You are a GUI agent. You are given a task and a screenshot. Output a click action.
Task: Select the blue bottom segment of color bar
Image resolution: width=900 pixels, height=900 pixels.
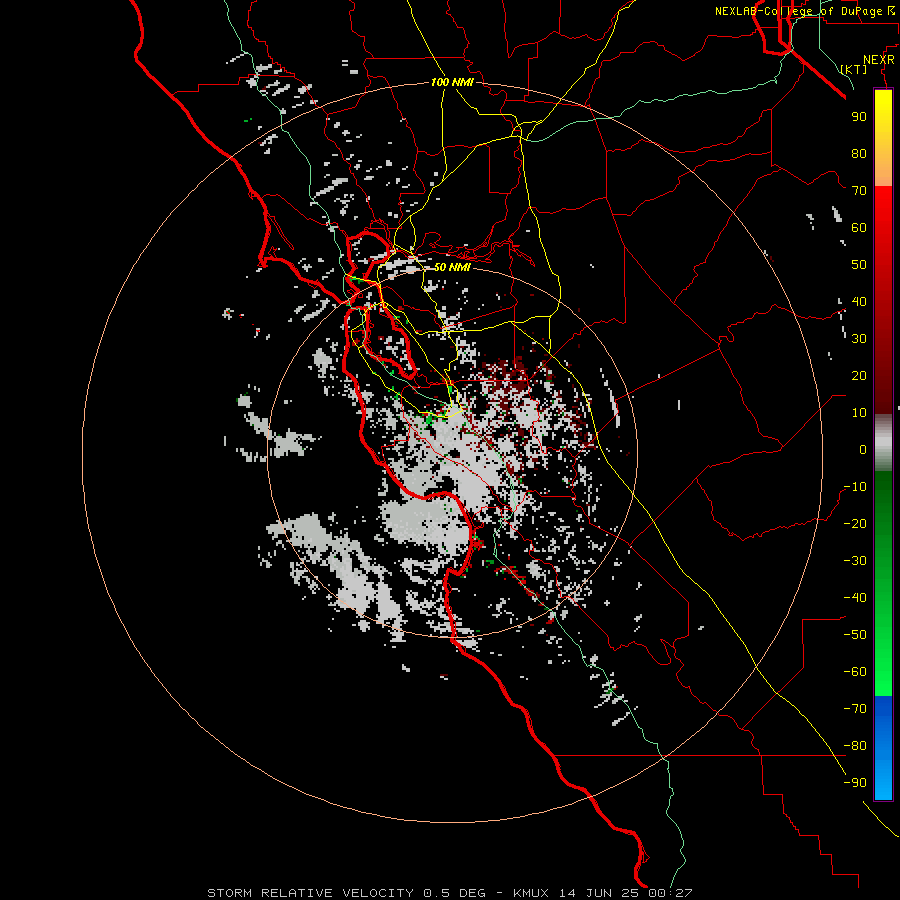tap(883, 748)
